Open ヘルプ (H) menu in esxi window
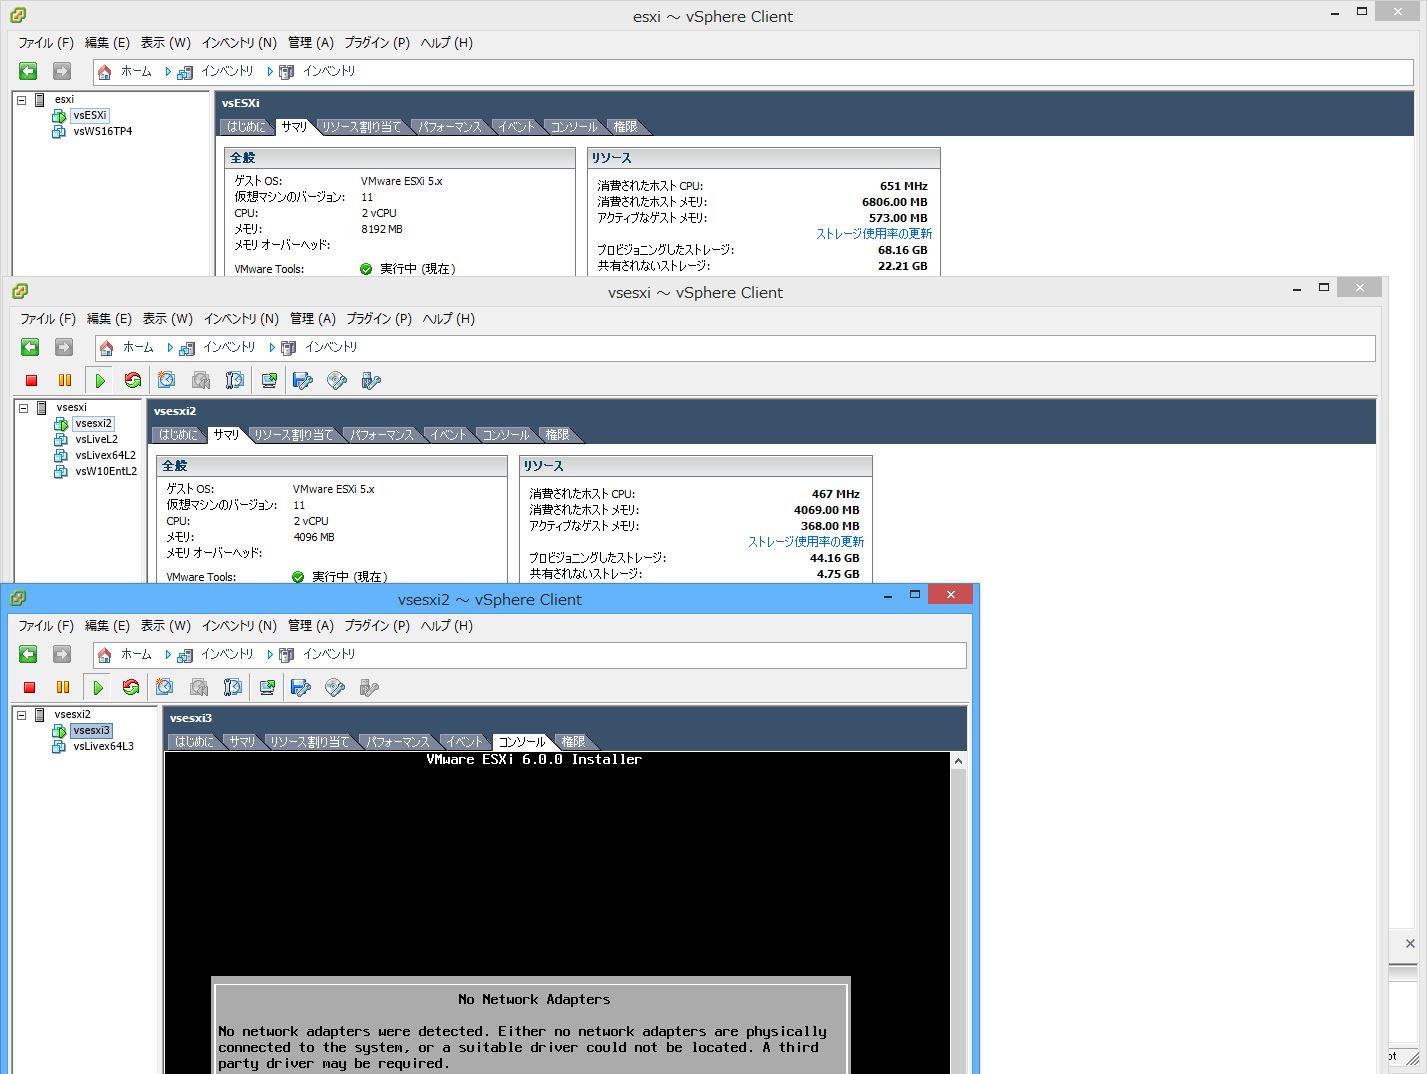The height and width of the screenshot is (1074, 1427). tap(447, 43)
